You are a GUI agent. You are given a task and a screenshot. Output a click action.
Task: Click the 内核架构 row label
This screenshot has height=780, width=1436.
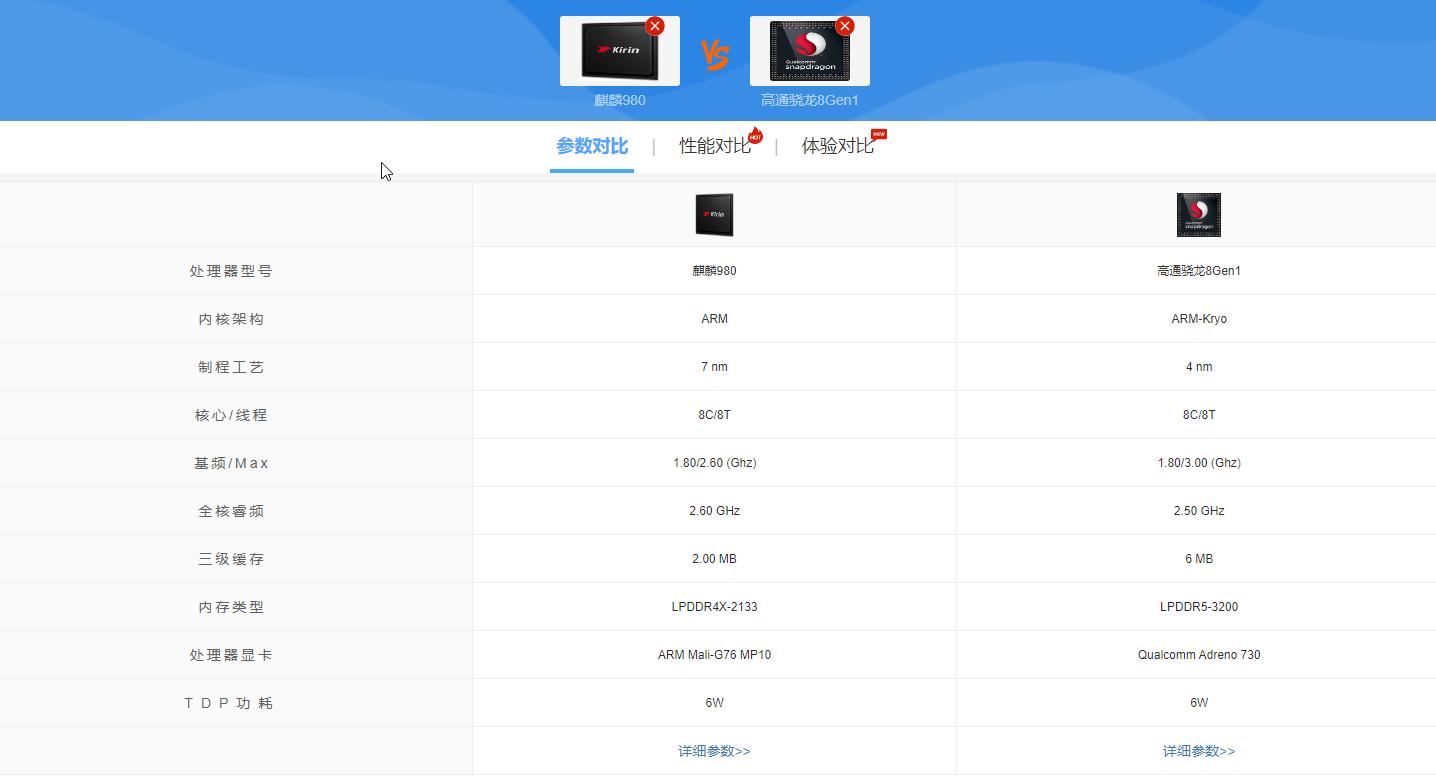coord(231,319)
